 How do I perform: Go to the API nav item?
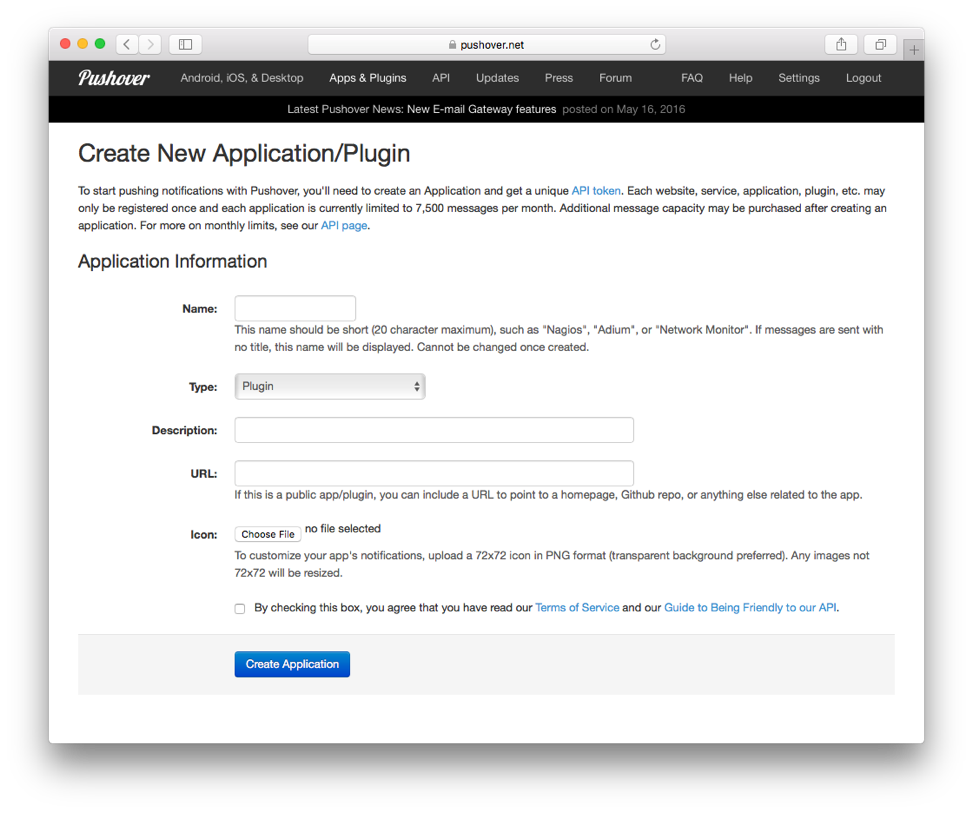(441, 78)
